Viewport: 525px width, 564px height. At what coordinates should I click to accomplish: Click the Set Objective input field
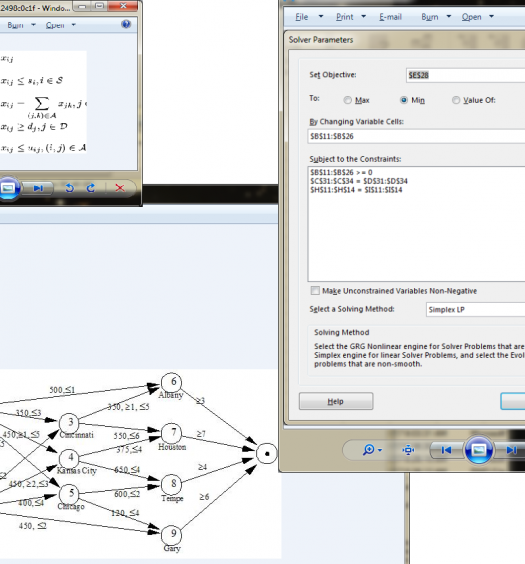(465, 75)
